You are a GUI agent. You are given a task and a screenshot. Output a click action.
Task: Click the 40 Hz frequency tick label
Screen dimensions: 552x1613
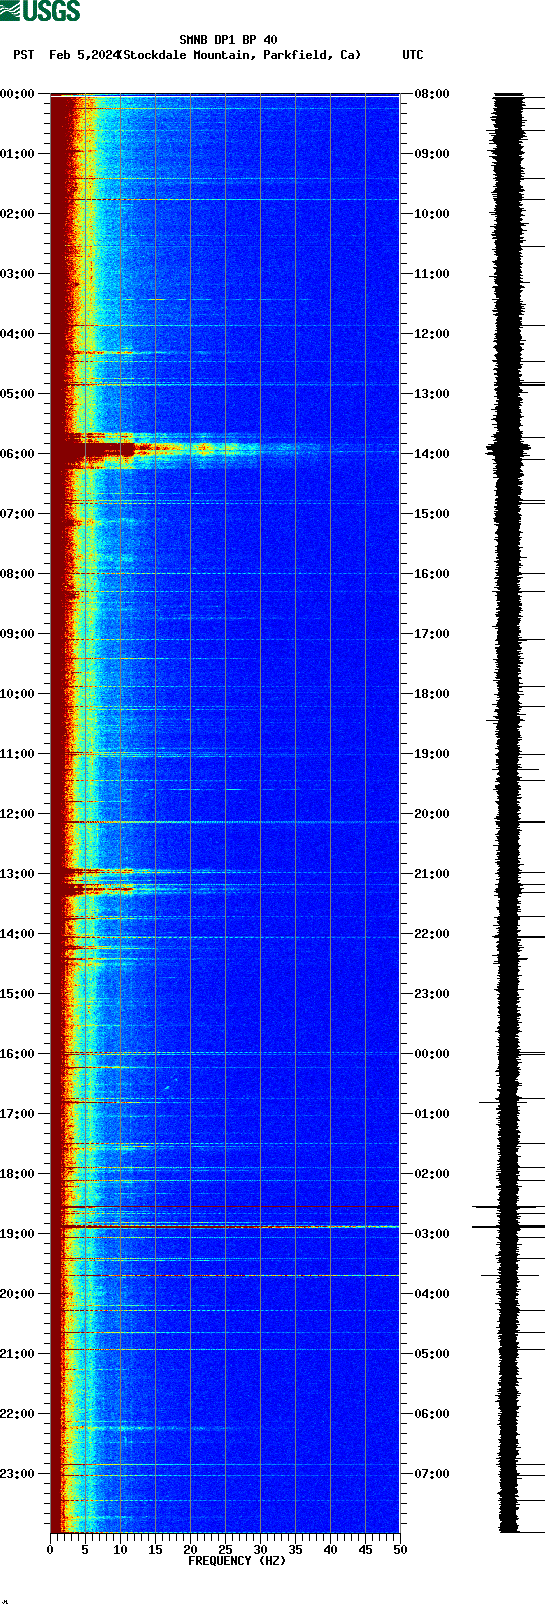tap(330, 1550)
